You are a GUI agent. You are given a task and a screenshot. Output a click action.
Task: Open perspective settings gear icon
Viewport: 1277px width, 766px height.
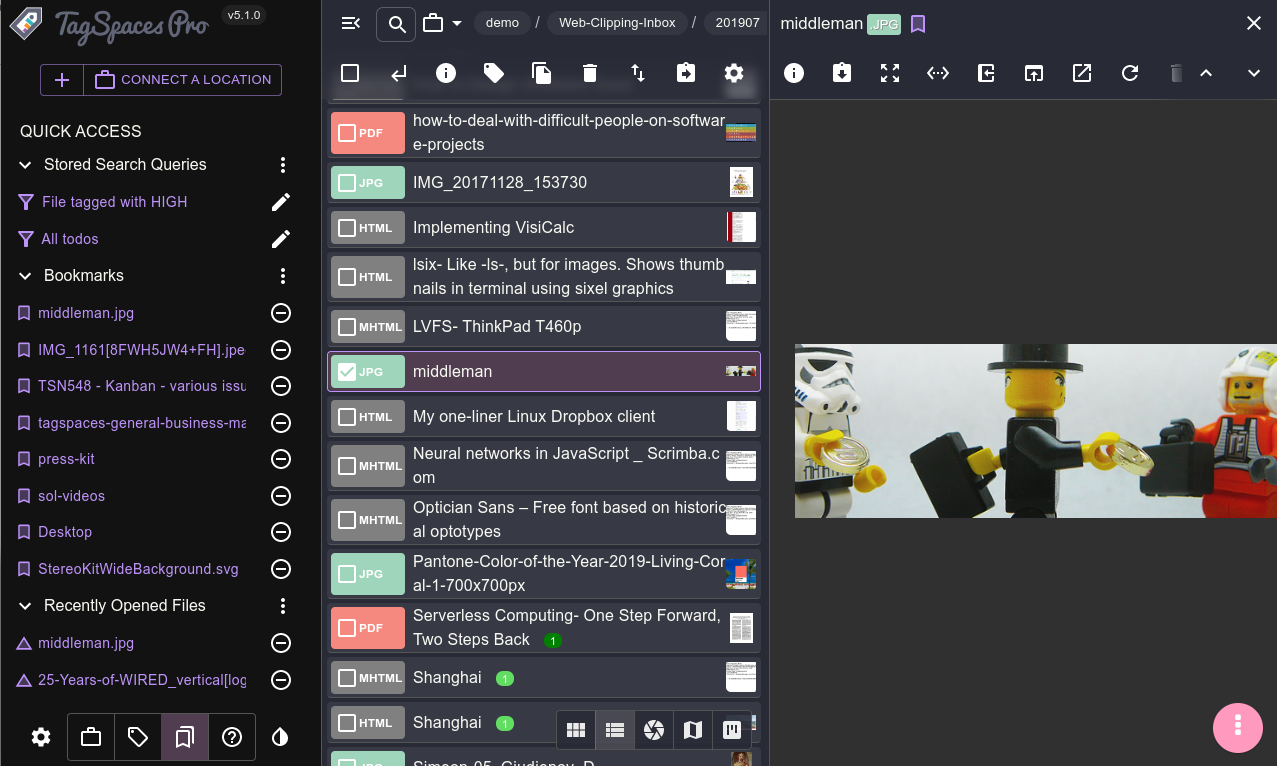(x=734, y=73)
